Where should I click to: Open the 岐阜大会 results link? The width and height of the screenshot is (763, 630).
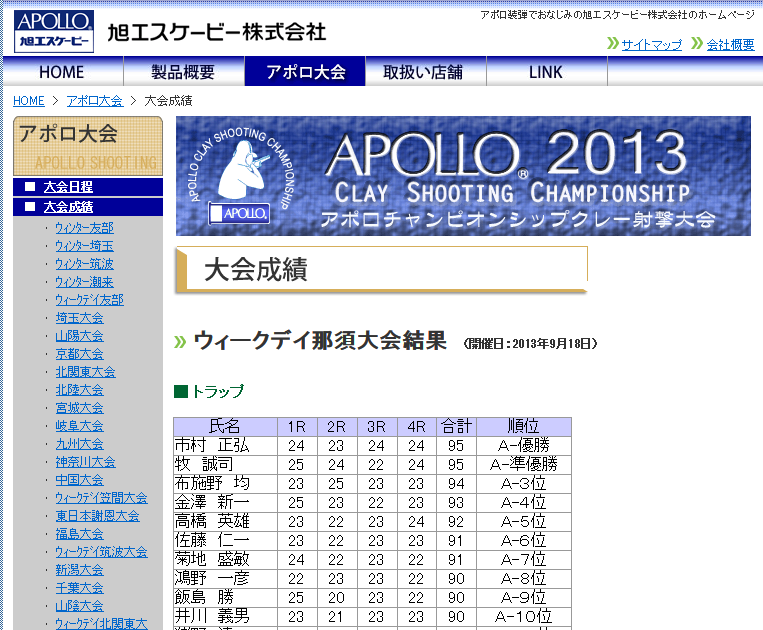tap(79, 426)
